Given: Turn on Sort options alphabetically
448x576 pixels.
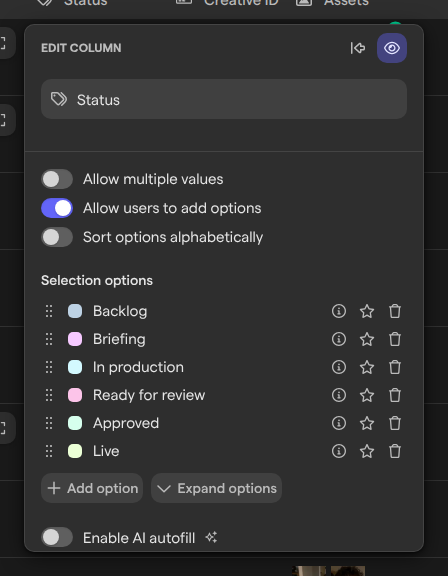Looking at the screenshot, I should [57, 237].
